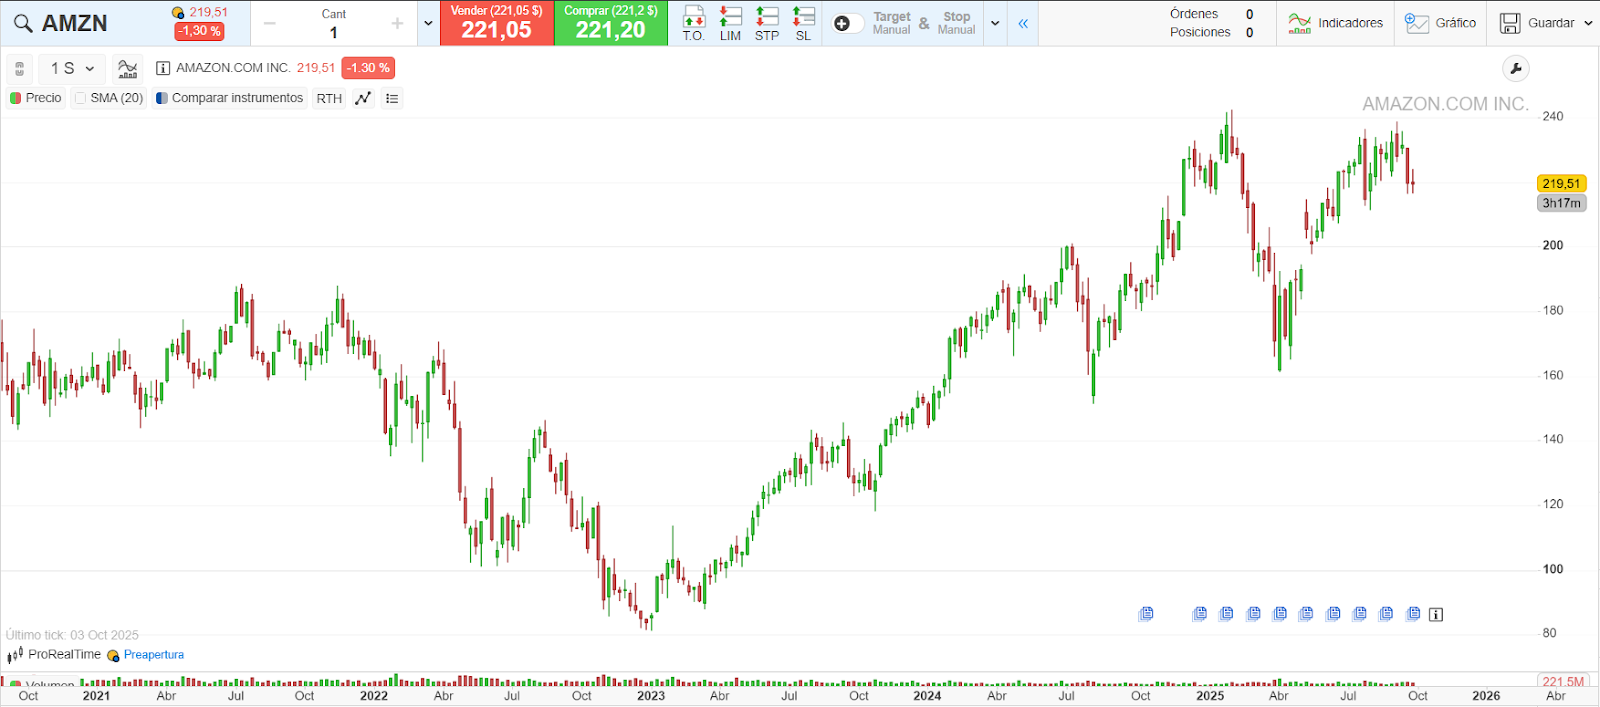Expand the Guardar dropdown
1600x707 pixels.
[1588, 23]
